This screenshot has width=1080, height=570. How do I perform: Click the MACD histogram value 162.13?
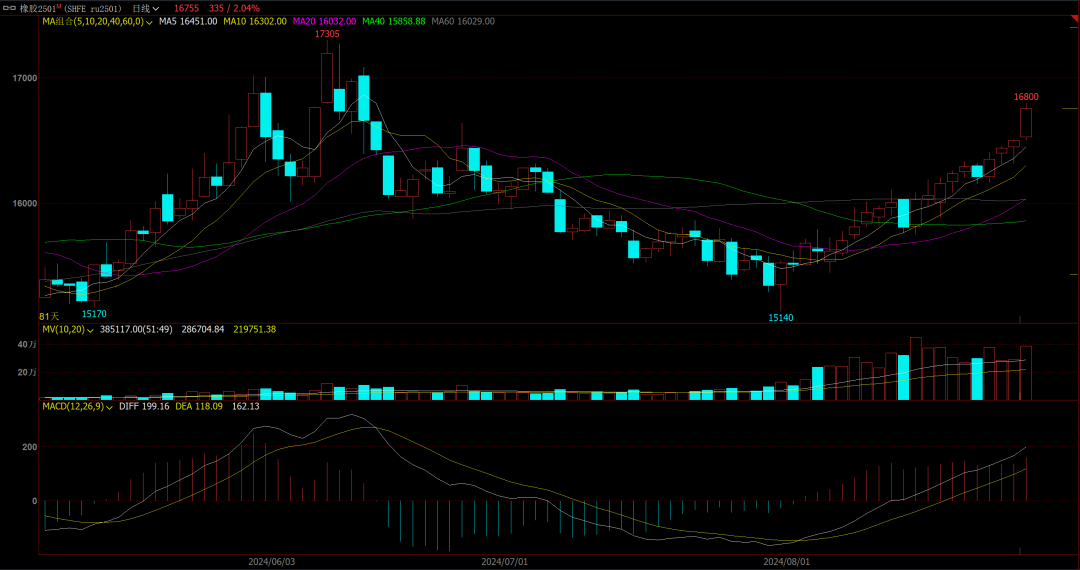coord(245,407)
